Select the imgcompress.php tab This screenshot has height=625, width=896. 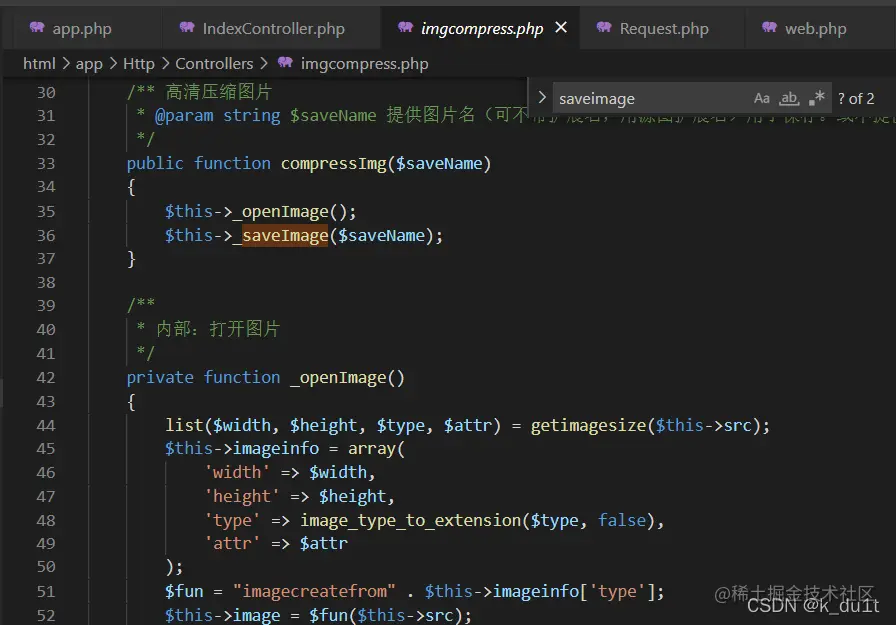[481, 29]
